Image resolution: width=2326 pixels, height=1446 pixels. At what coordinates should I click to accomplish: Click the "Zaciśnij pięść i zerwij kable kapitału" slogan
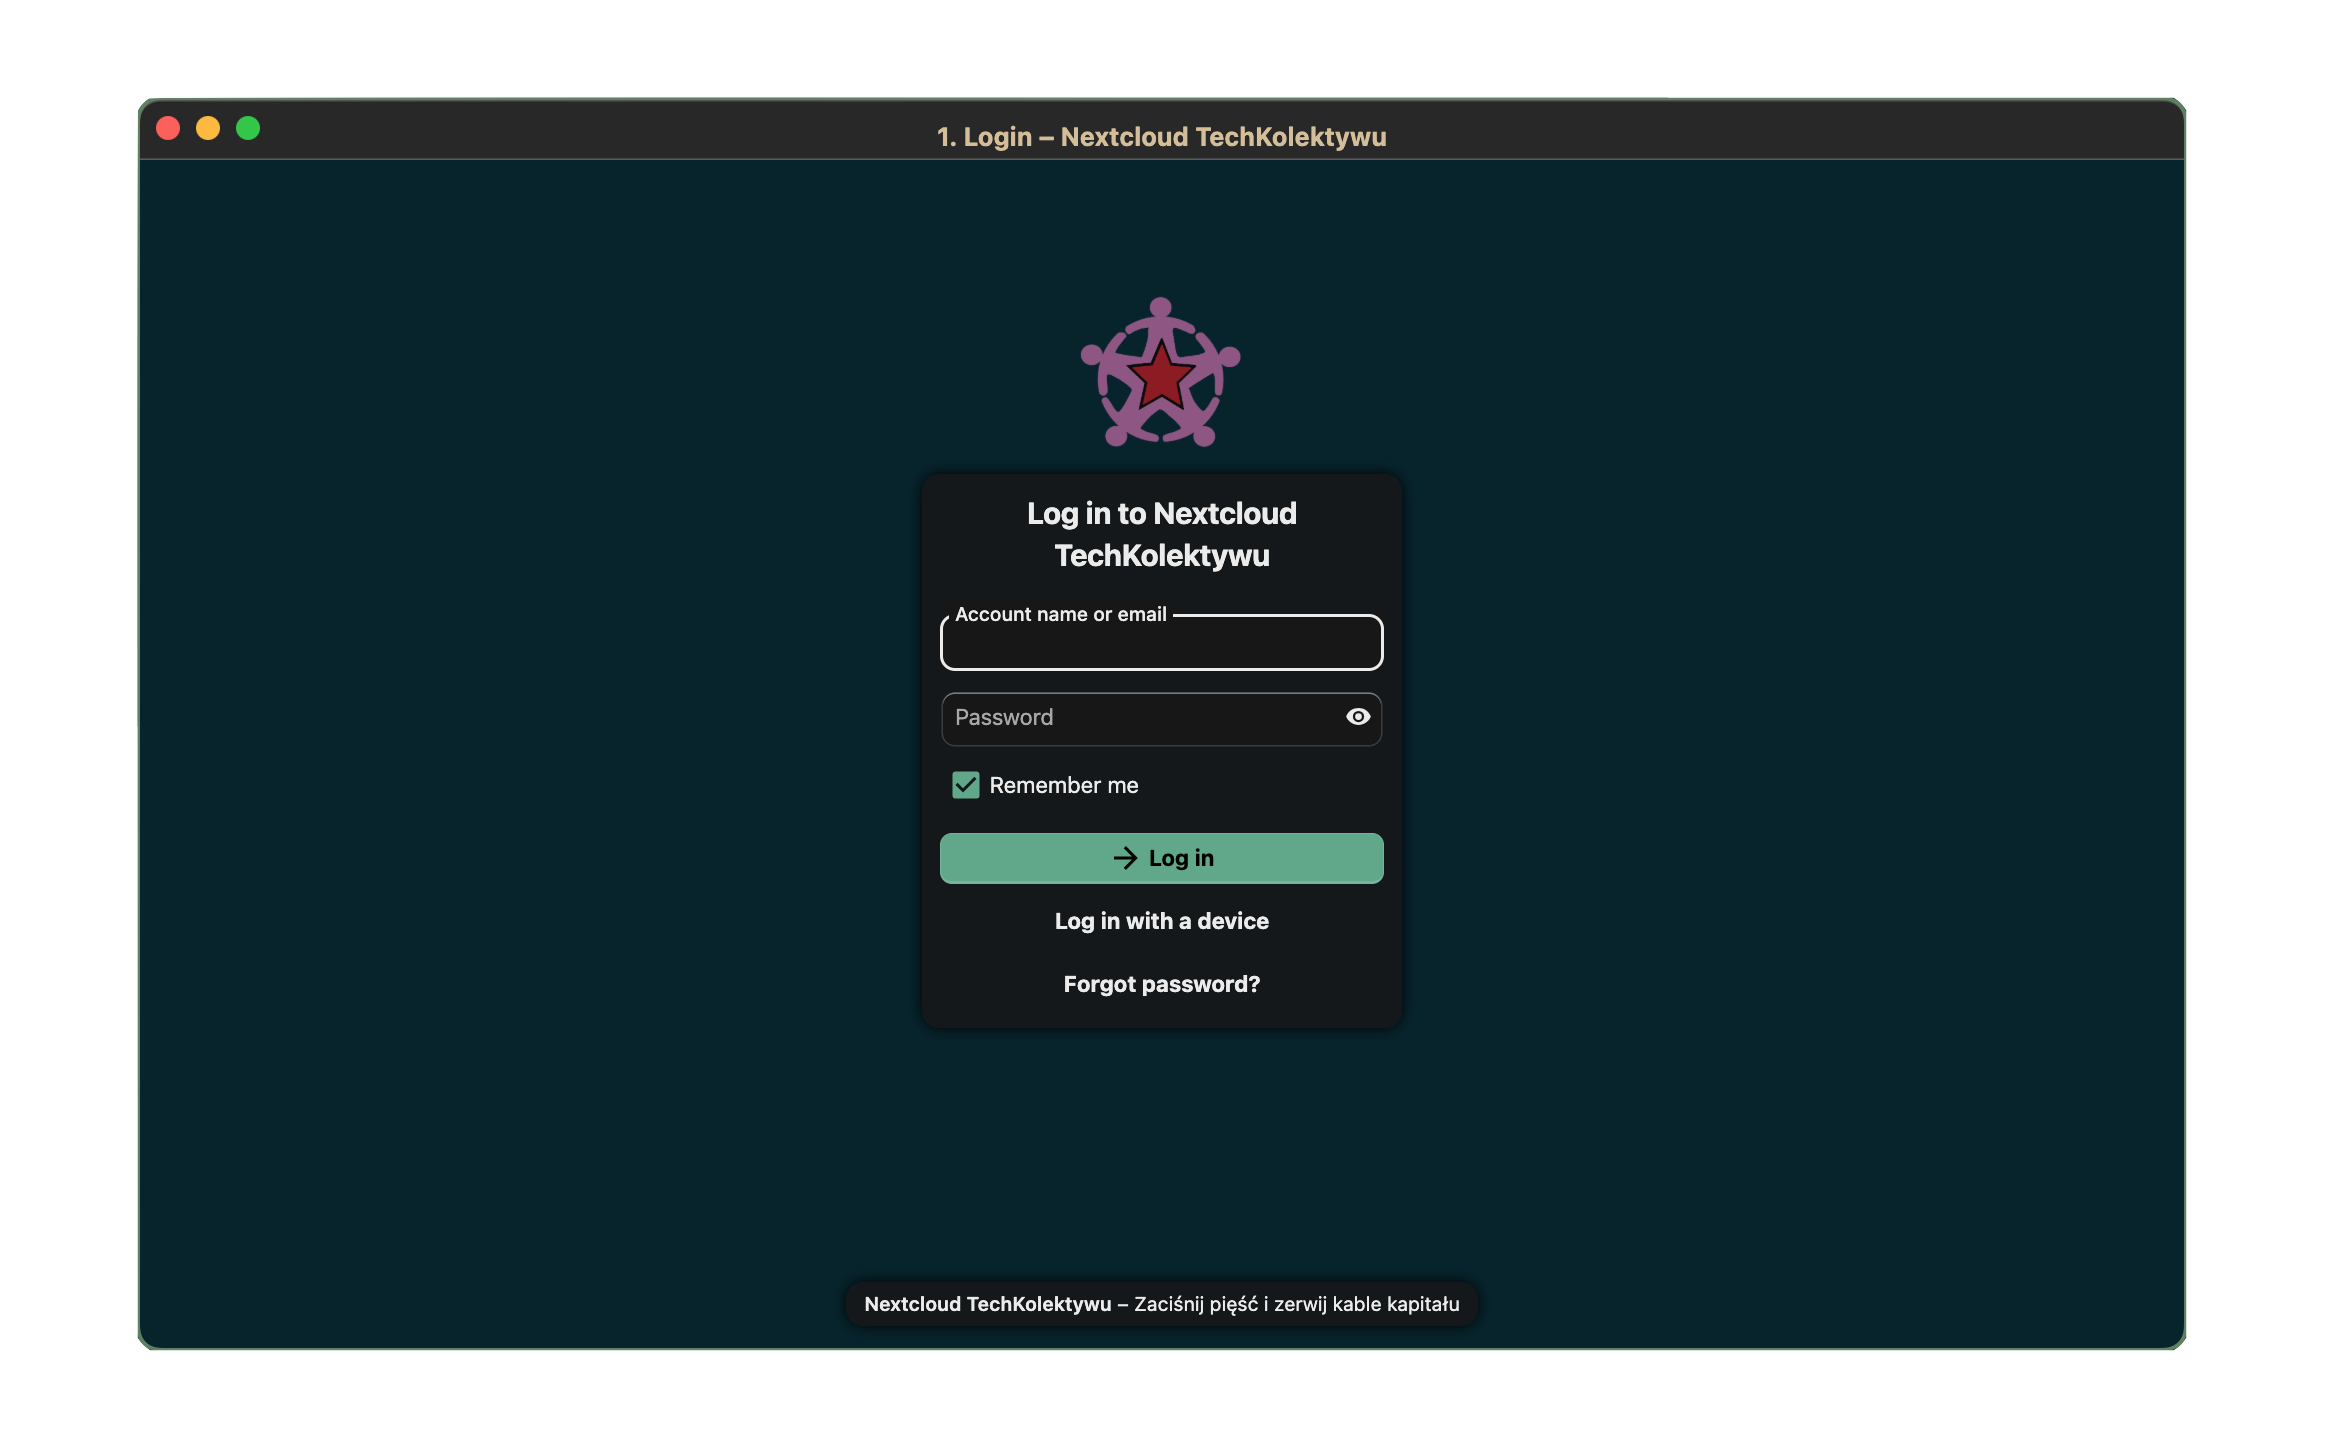(x=1296, y=1304)
